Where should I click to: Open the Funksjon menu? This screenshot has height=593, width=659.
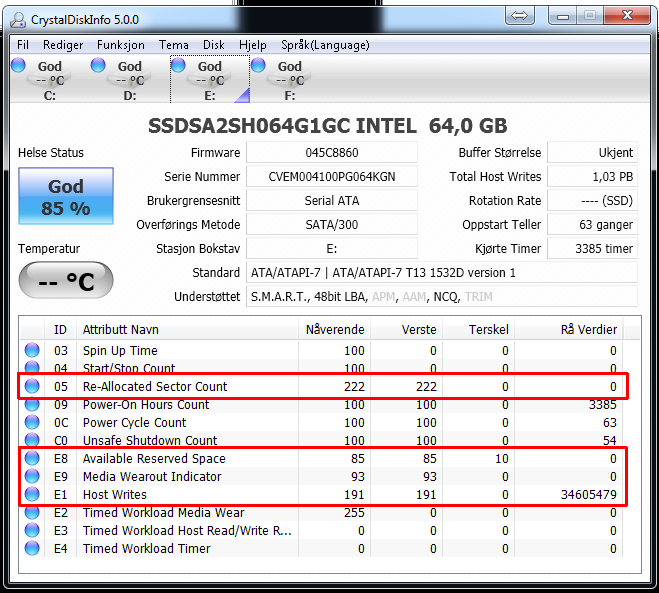(x=121, y=45)
